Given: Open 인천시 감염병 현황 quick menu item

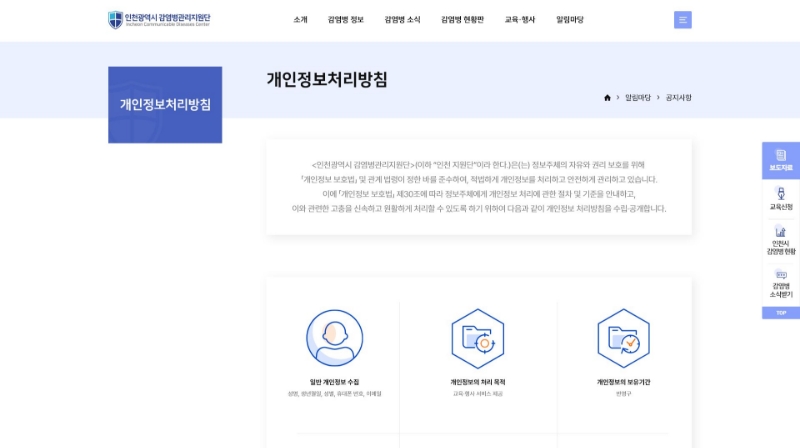Looking at the screenshot, I should click(781, 240).
